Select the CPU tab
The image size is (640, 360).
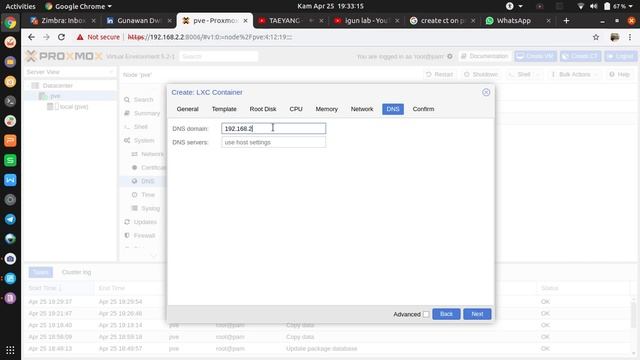[296, 109]
